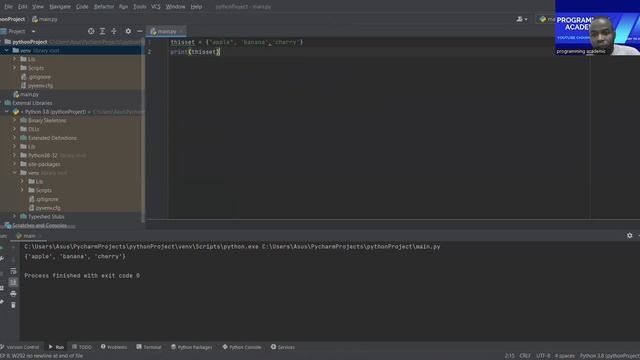Collapse the selected venv library root folder
This screenshot has height=360, width=640.
tap(7, 51)
